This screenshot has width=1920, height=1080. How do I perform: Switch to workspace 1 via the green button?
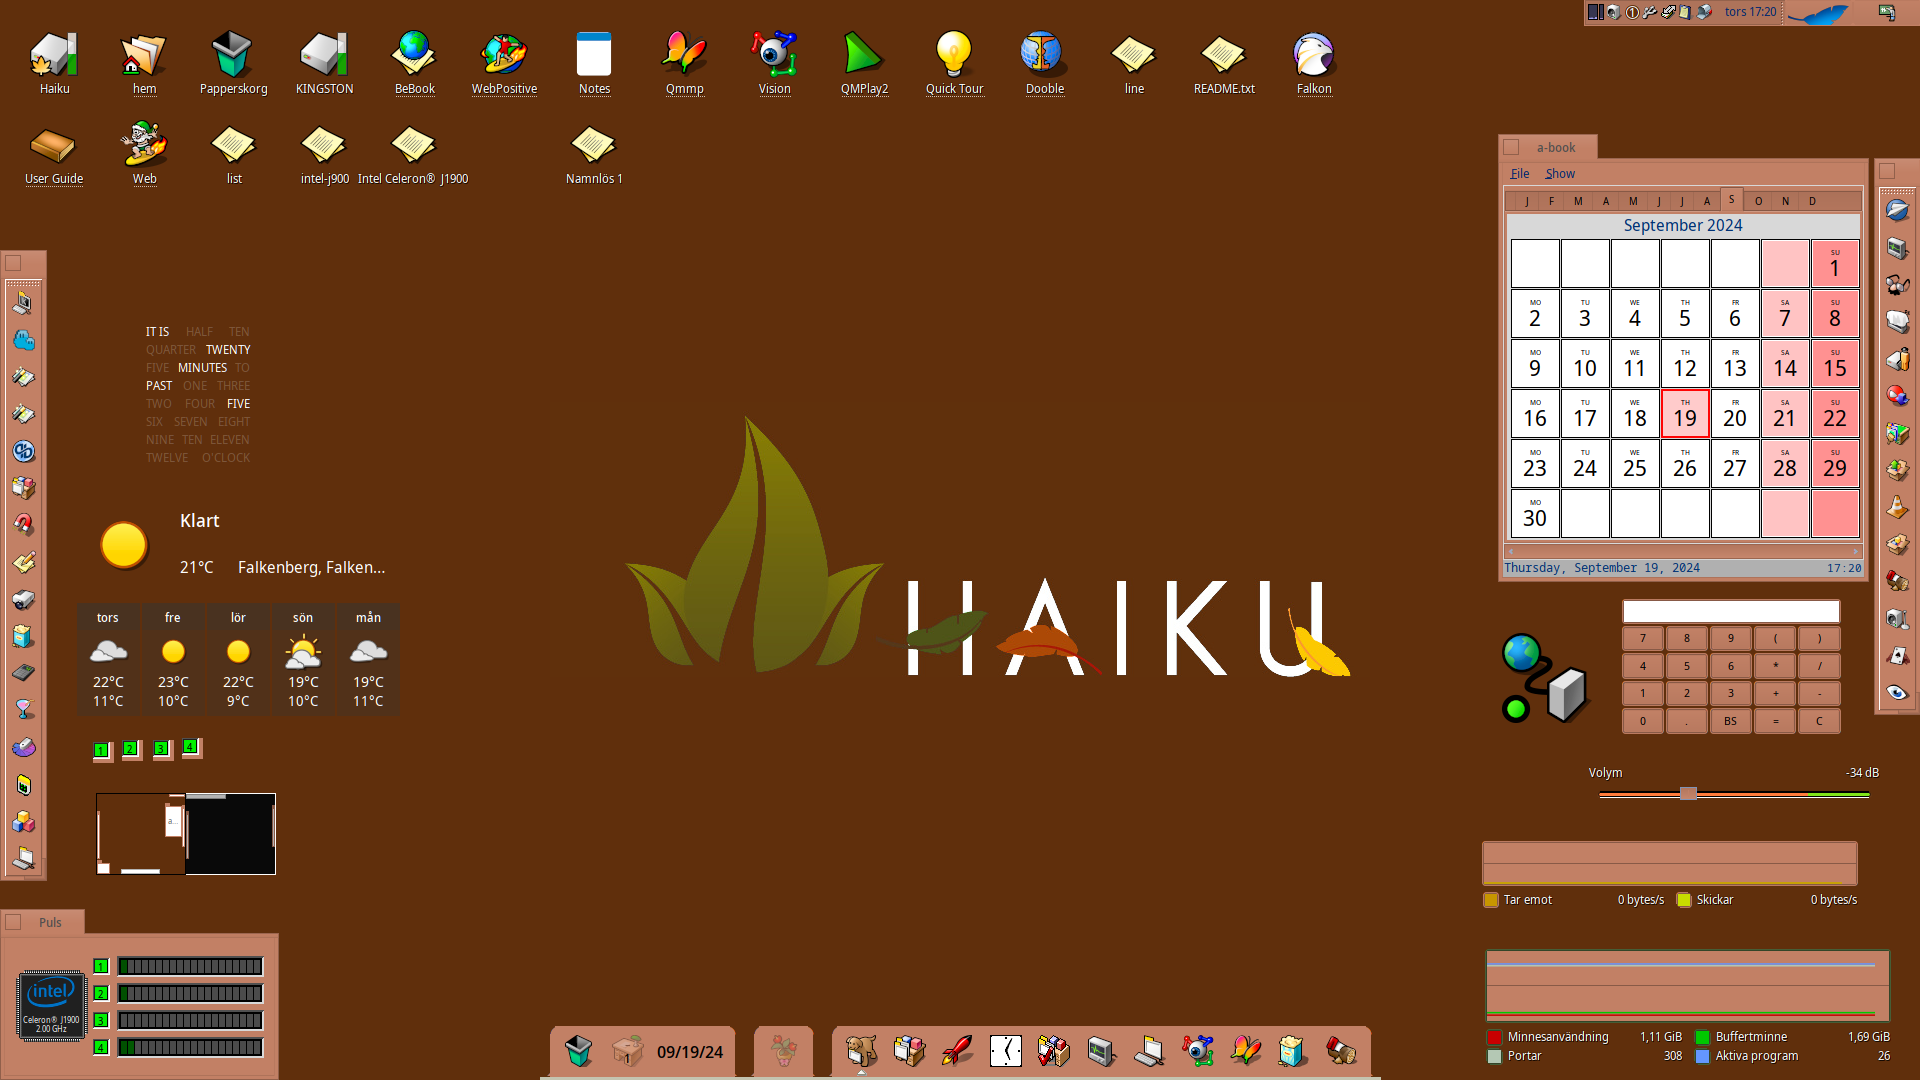tap(101, 750)
